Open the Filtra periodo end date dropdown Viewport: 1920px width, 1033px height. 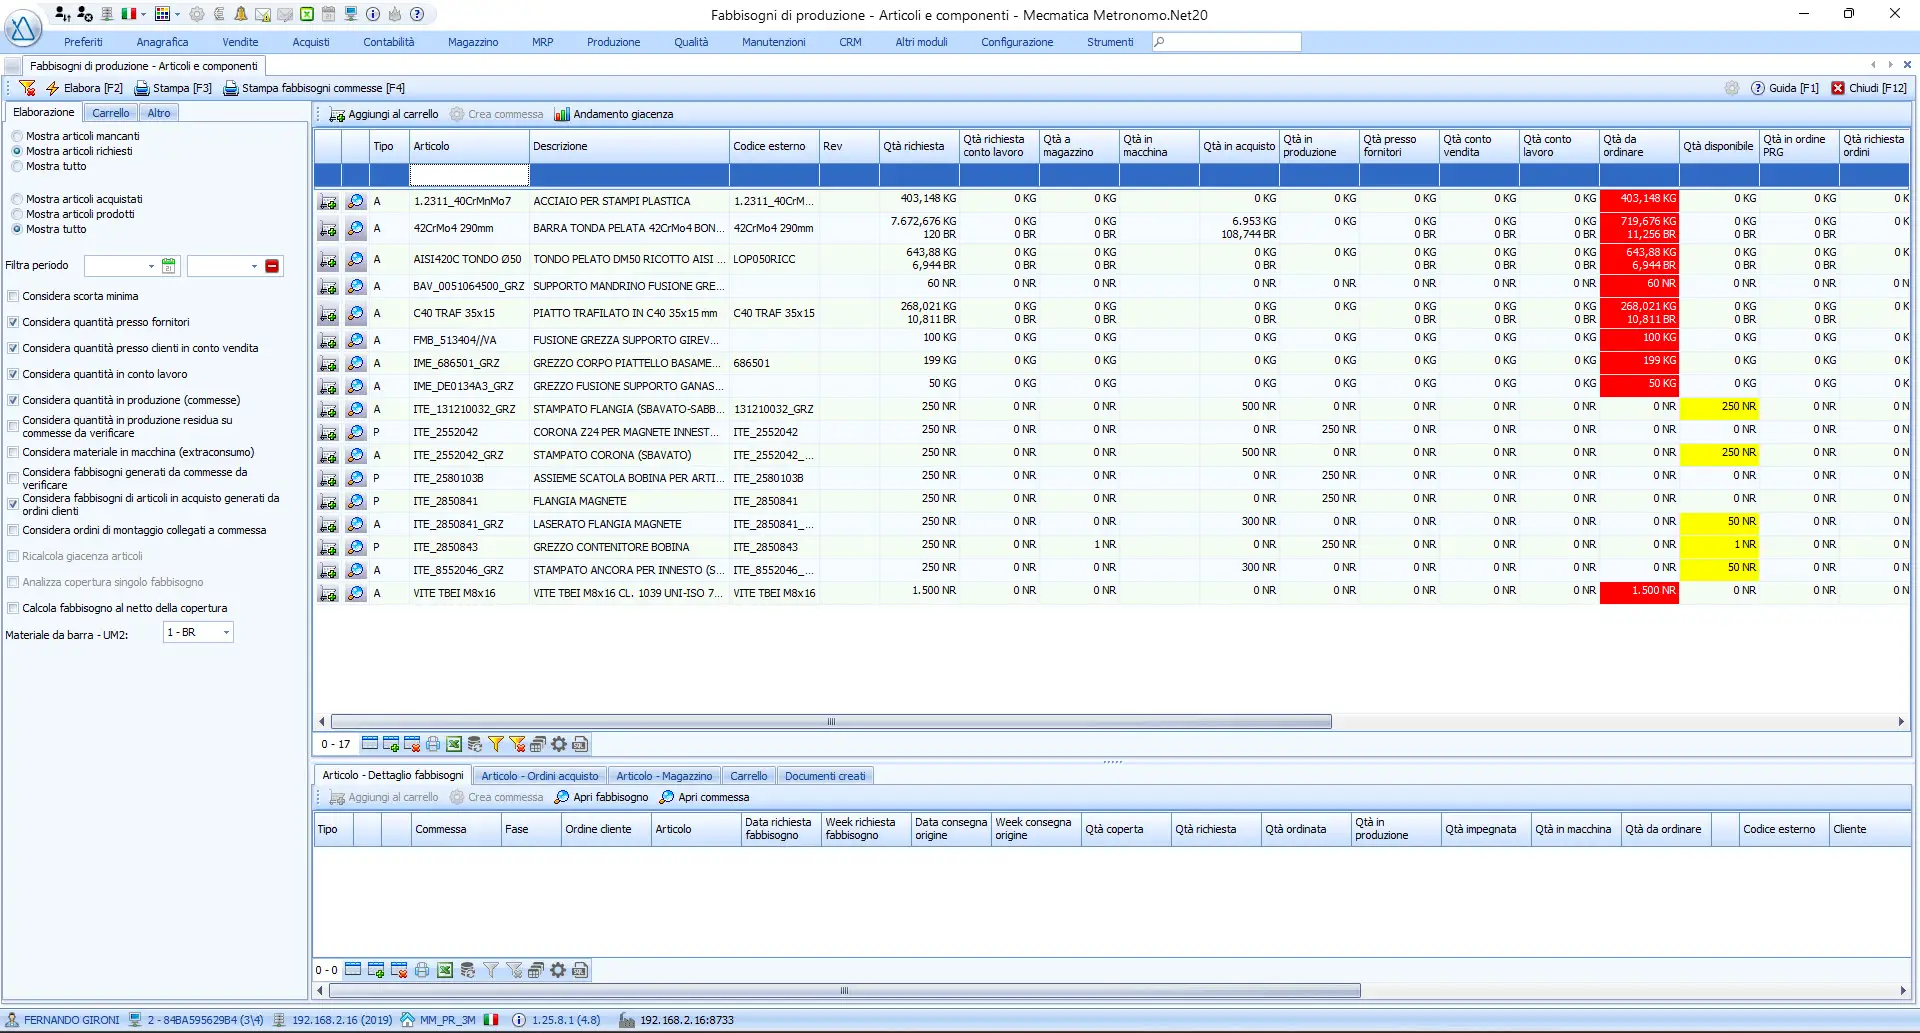[254, 266]
